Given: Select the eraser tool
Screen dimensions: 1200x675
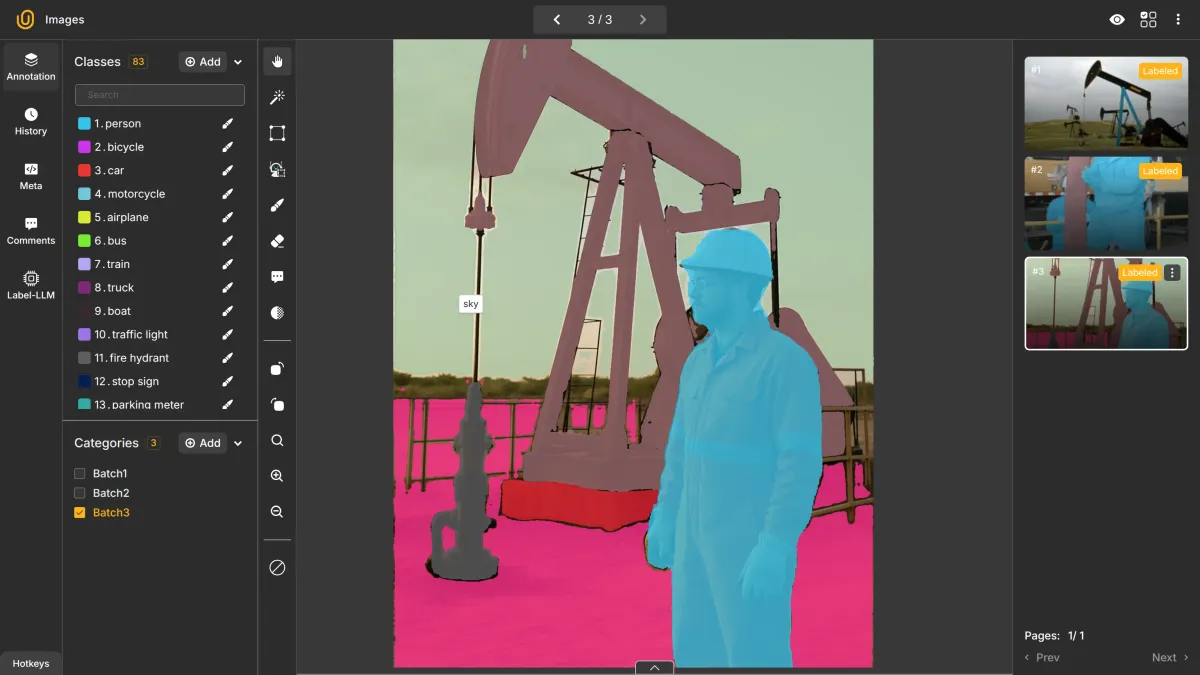Looking at the screenshot, I should click(x=277, y=241).
